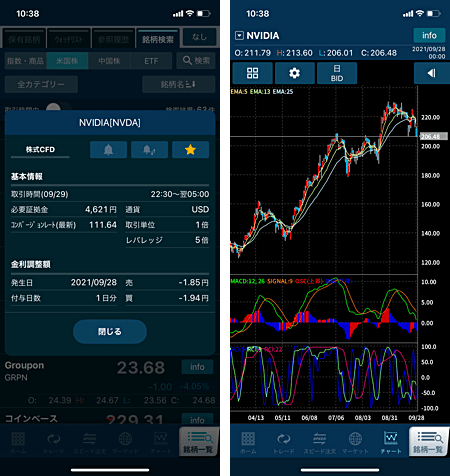Open the chart layout grid icon

pos(252,73)
